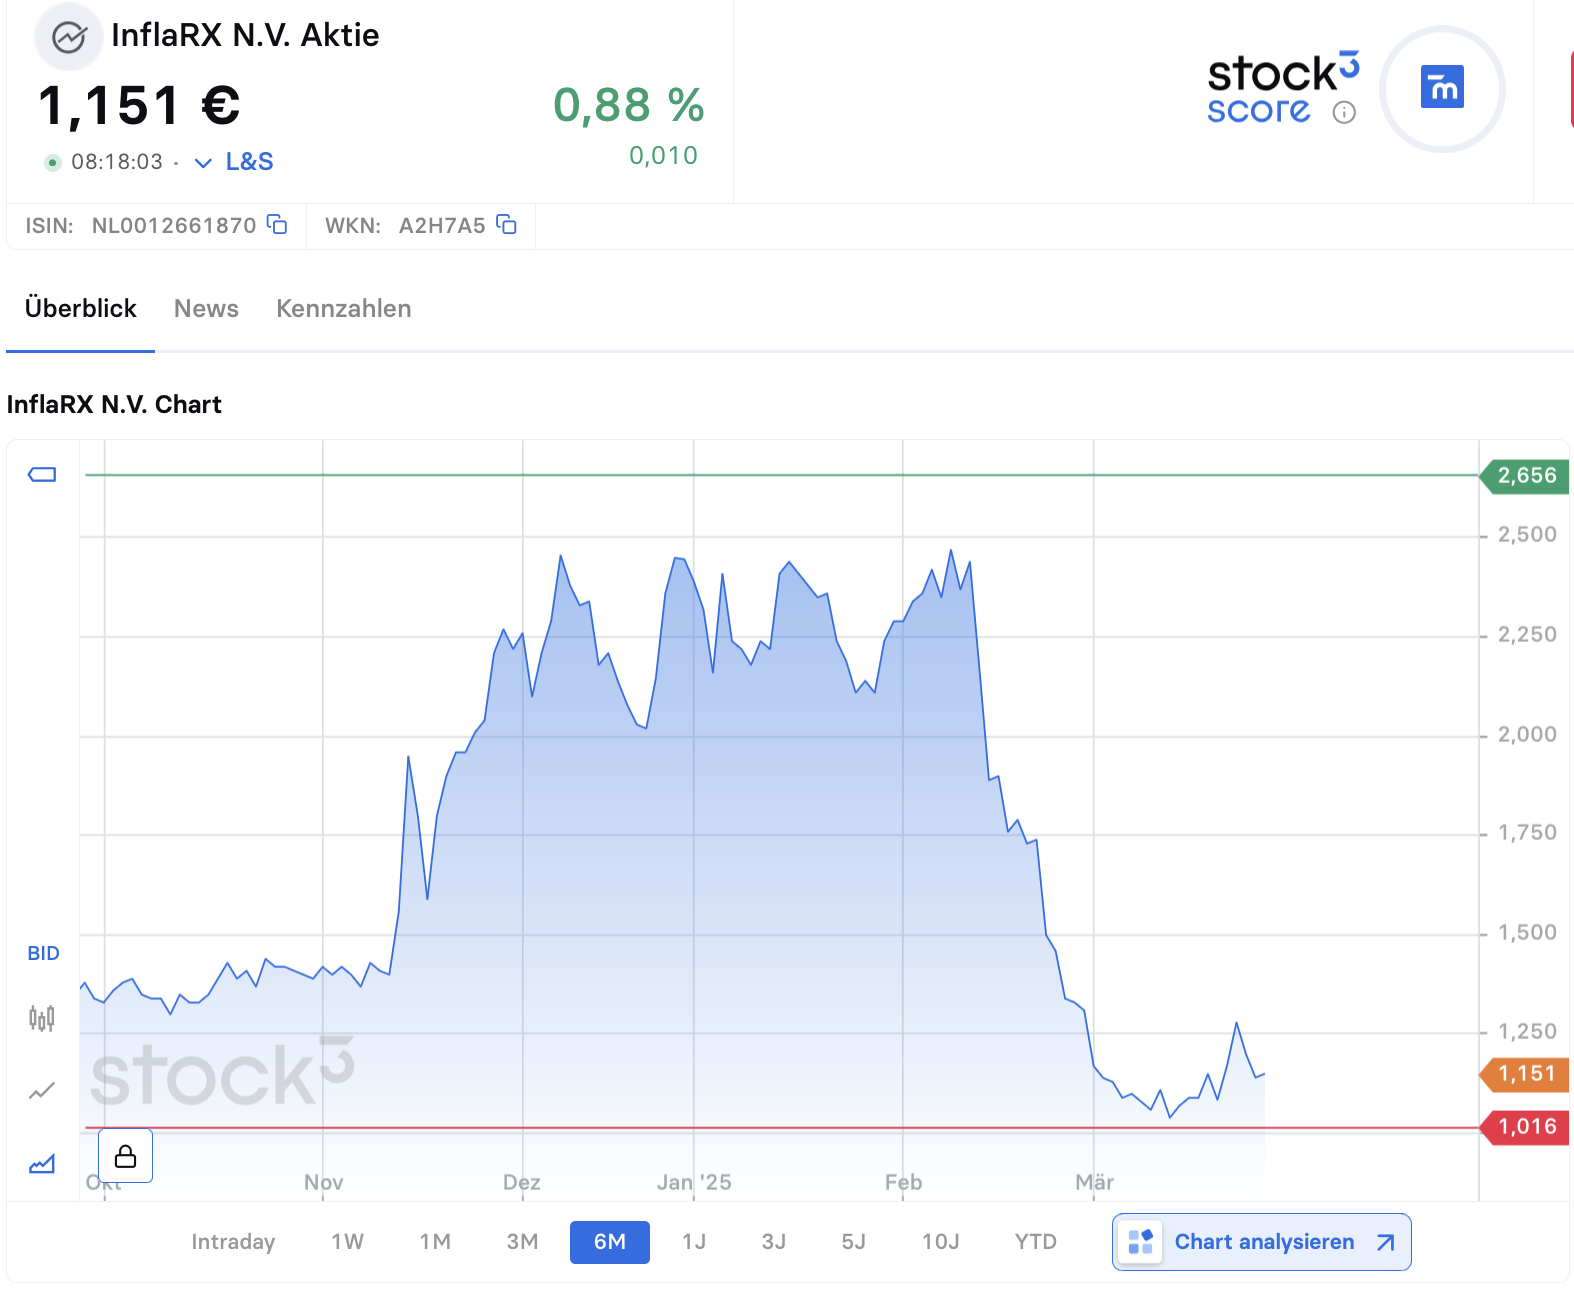Click the lock icon on chart
Image resolution: width=1574 pixels, height=1294 pixels.
[x=125, y=1156]
